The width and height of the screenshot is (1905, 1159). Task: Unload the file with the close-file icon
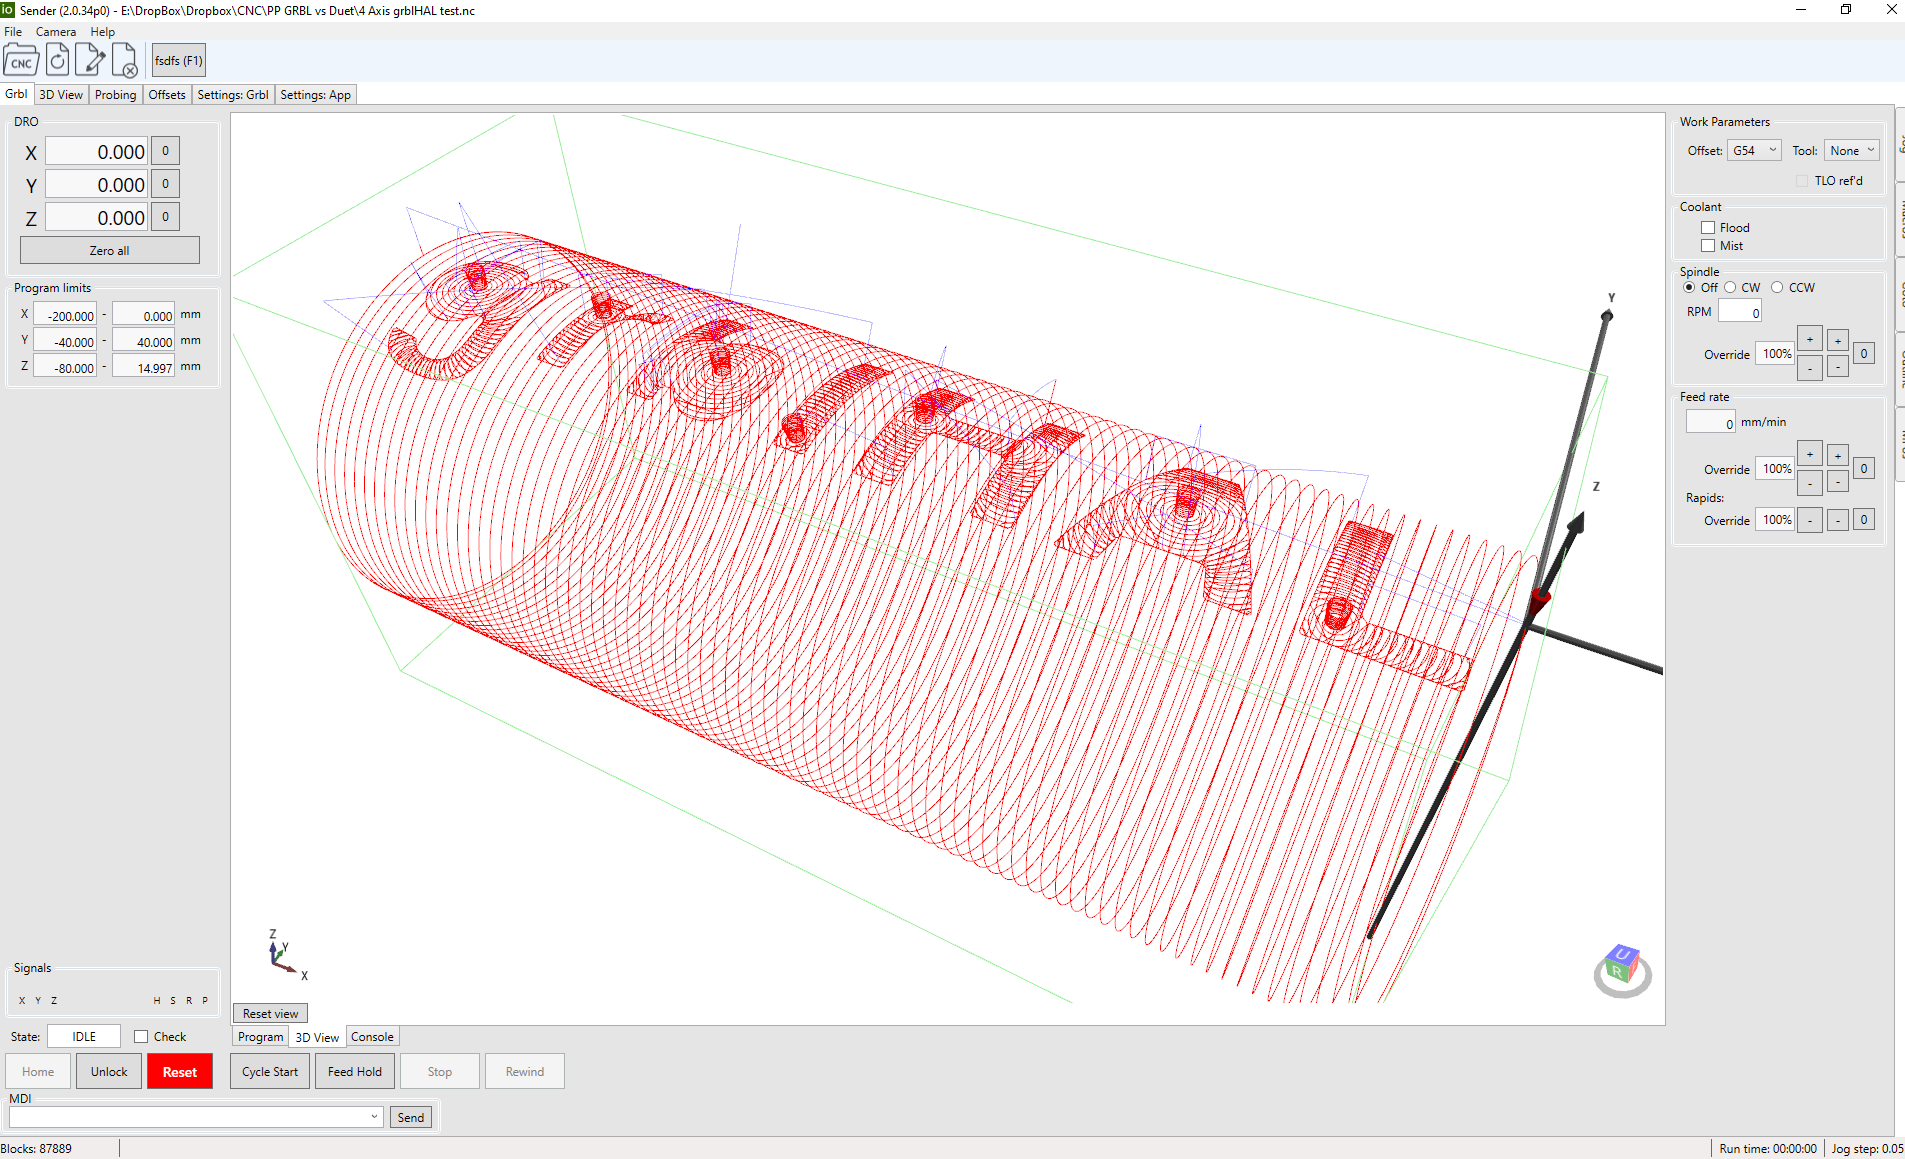pos(125,59)
